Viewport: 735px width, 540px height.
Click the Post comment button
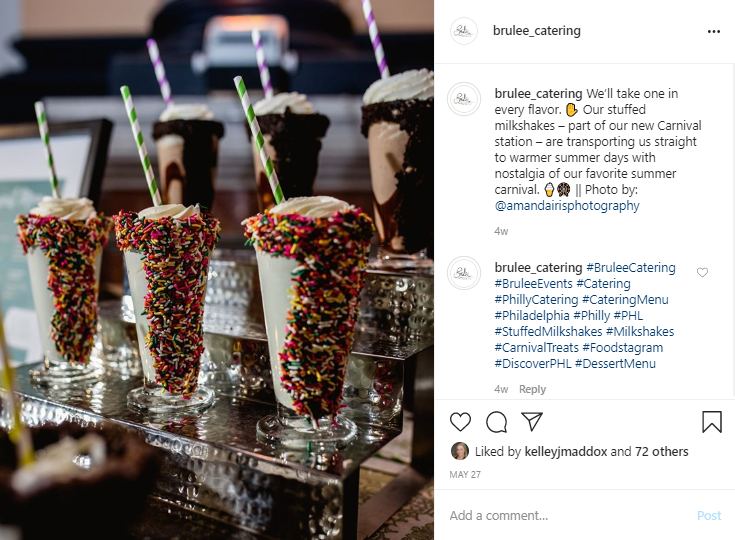coord(709,516)
